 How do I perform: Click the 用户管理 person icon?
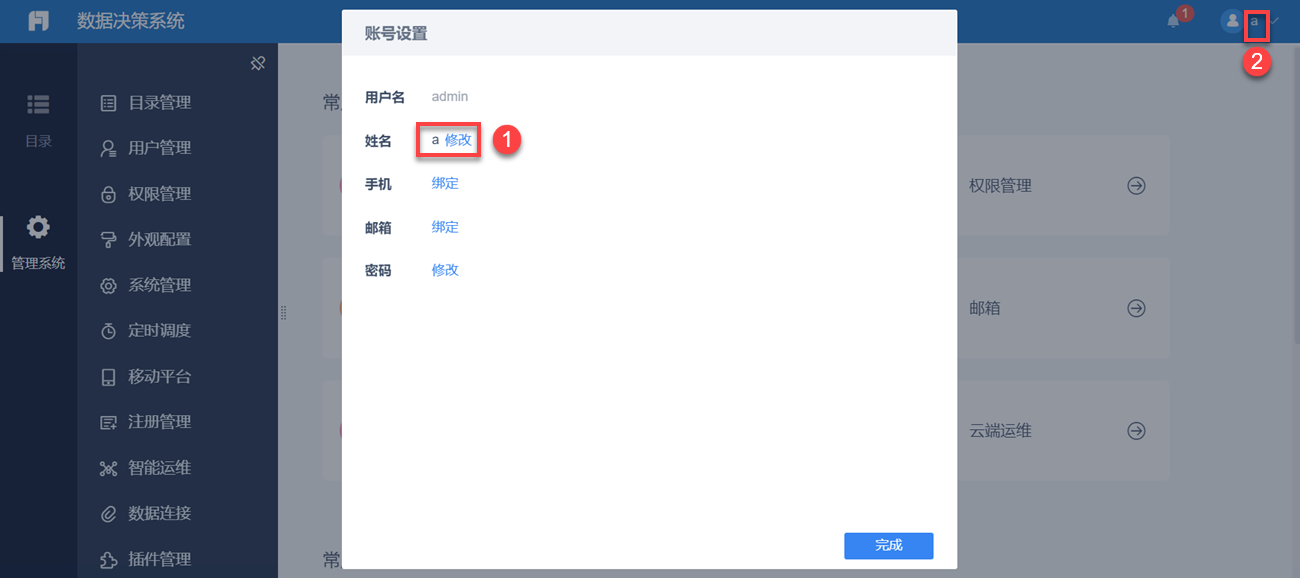click(109, 148)
